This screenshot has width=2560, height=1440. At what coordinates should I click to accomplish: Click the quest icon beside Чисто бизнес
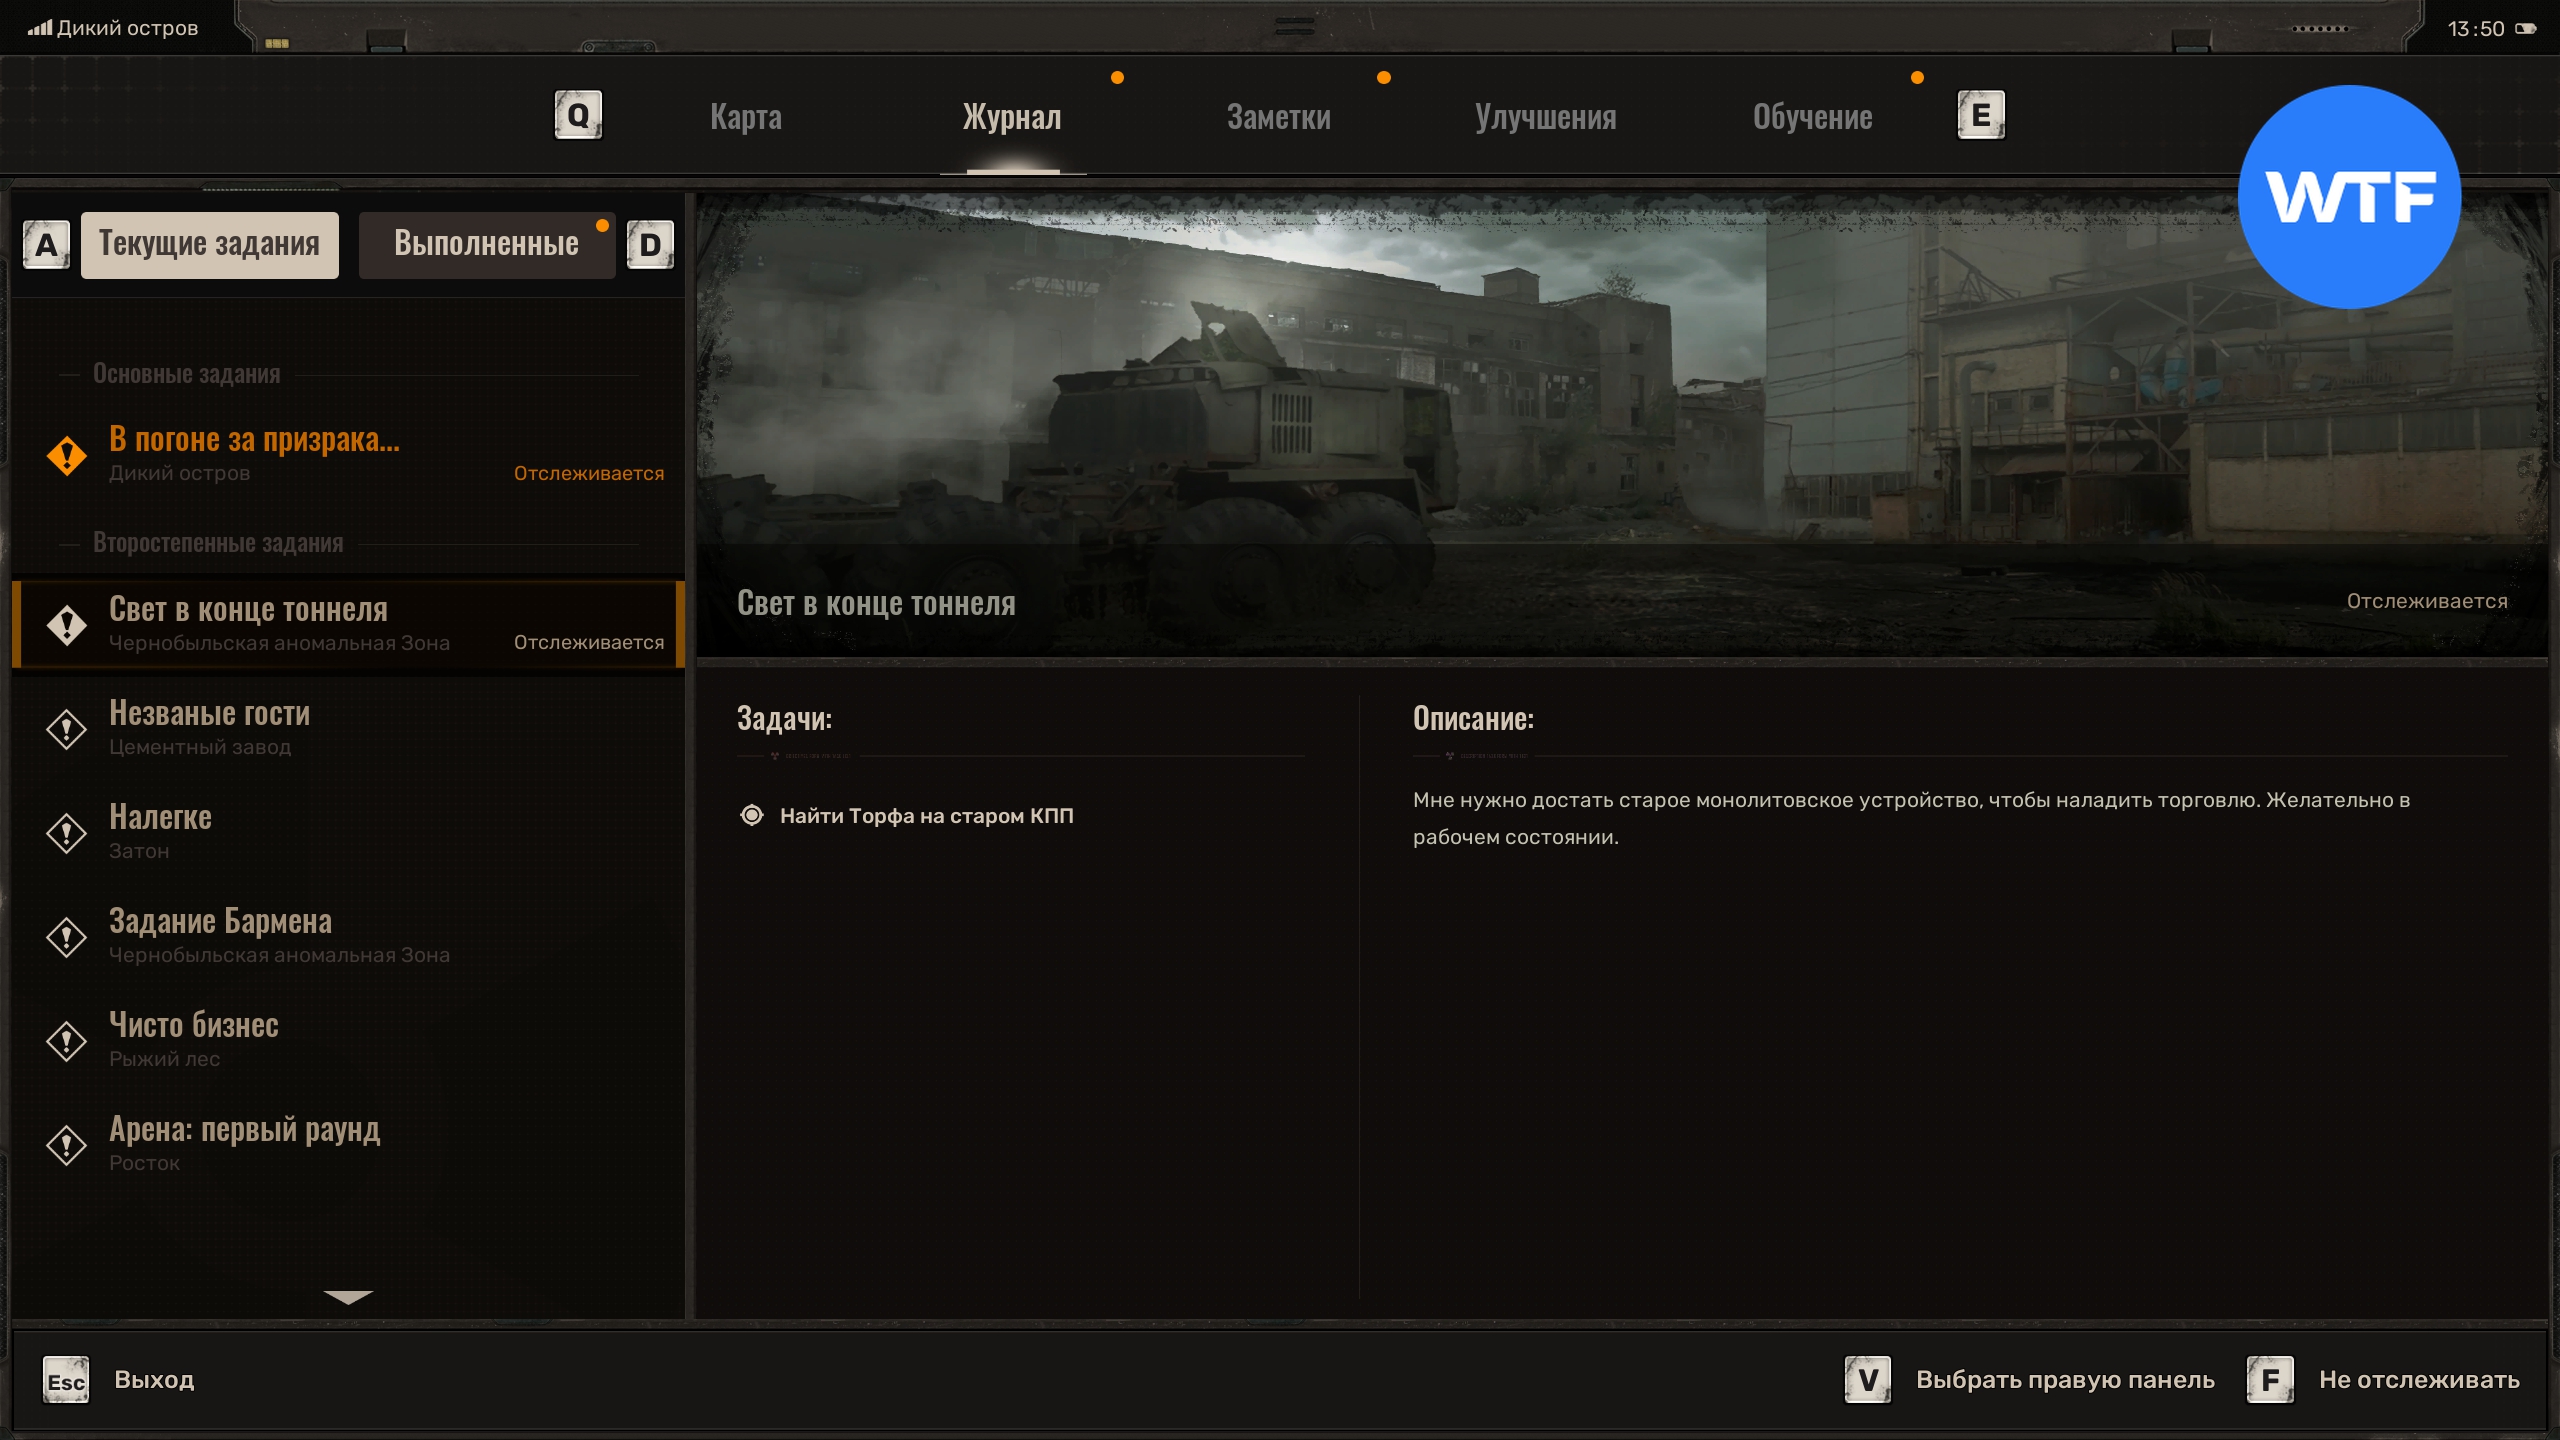click(67, 1041)
